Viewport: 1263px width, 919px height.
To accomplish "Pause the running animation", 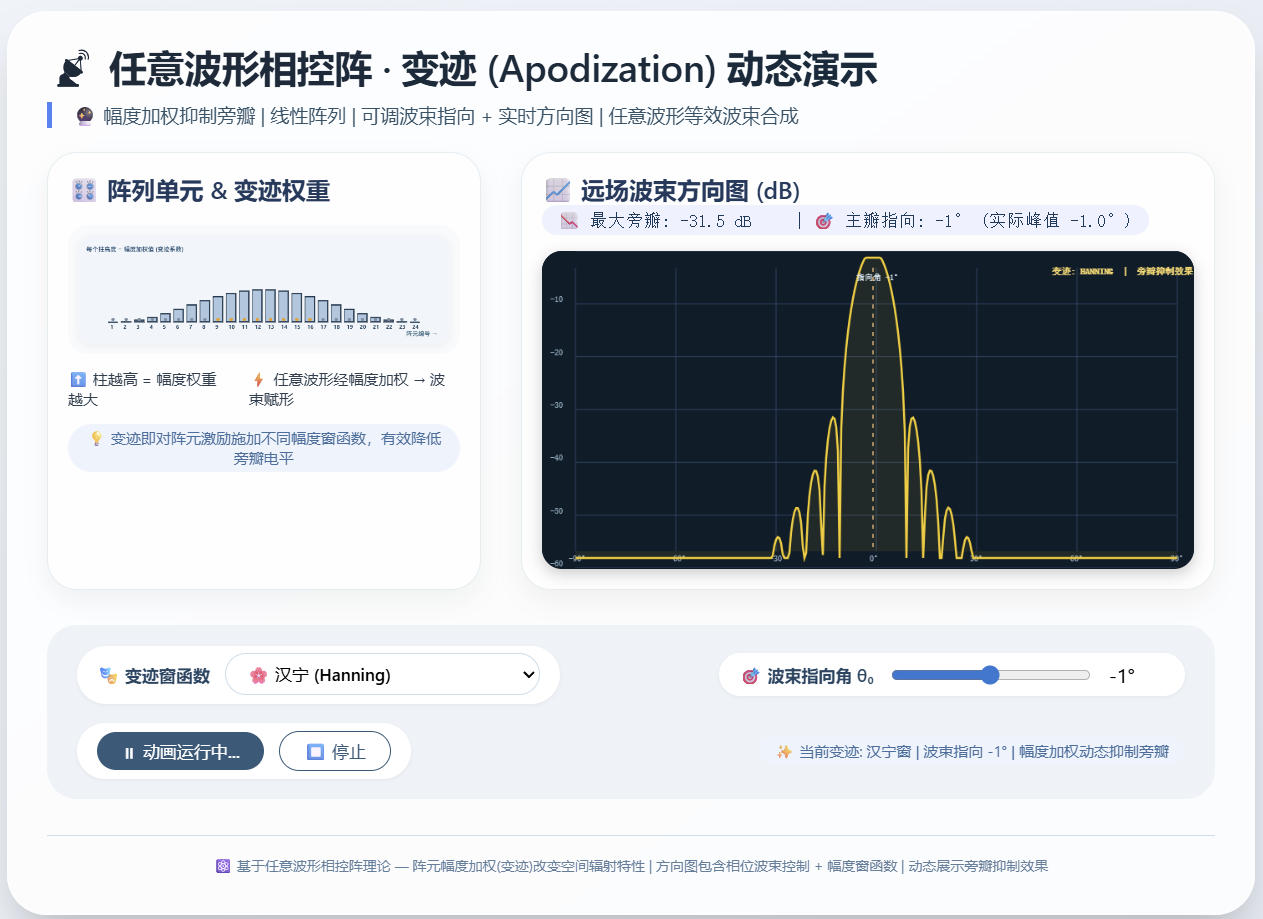I will pyautogui.click(x=181, y=752).
